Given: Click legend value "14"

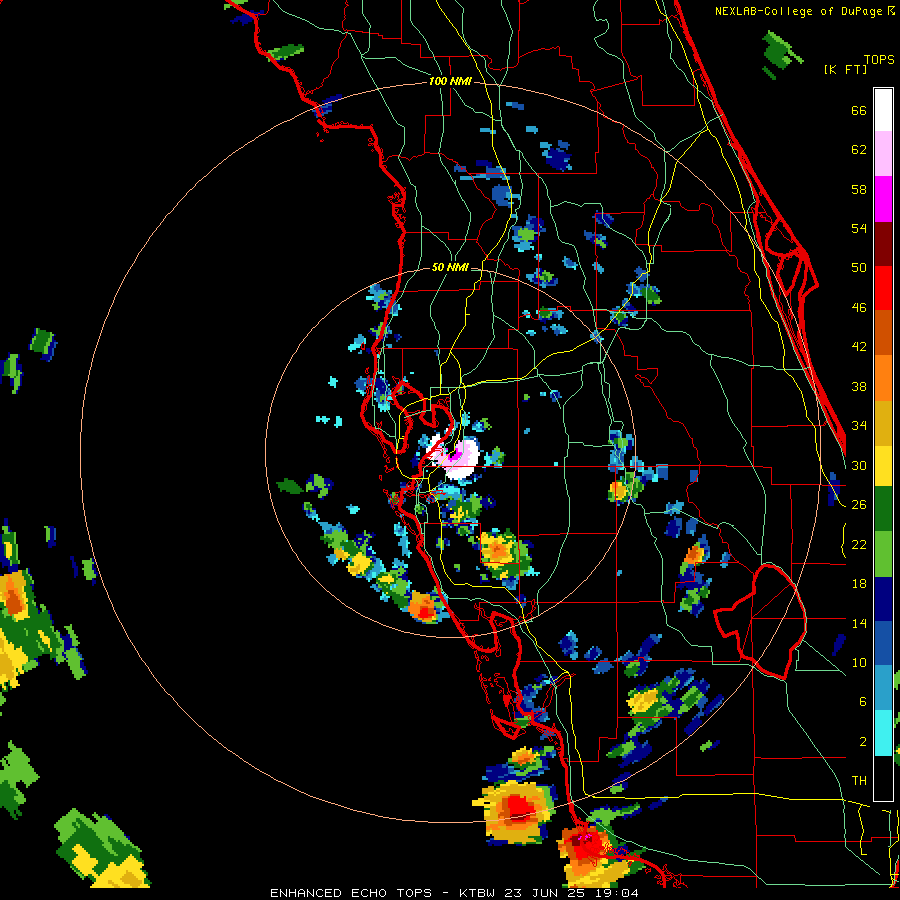Looking at the screenshot, I should (859, 623).
